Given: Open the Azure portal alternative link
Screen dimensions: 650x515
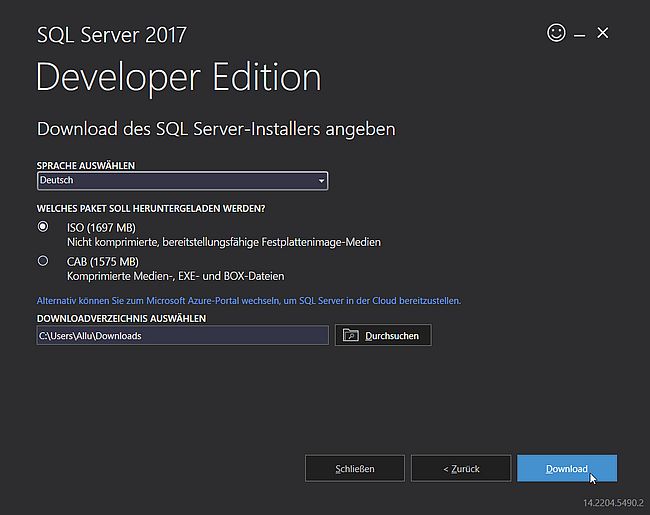Looking at the screenshot, I should pyautogui.click(x=249, y=301).
